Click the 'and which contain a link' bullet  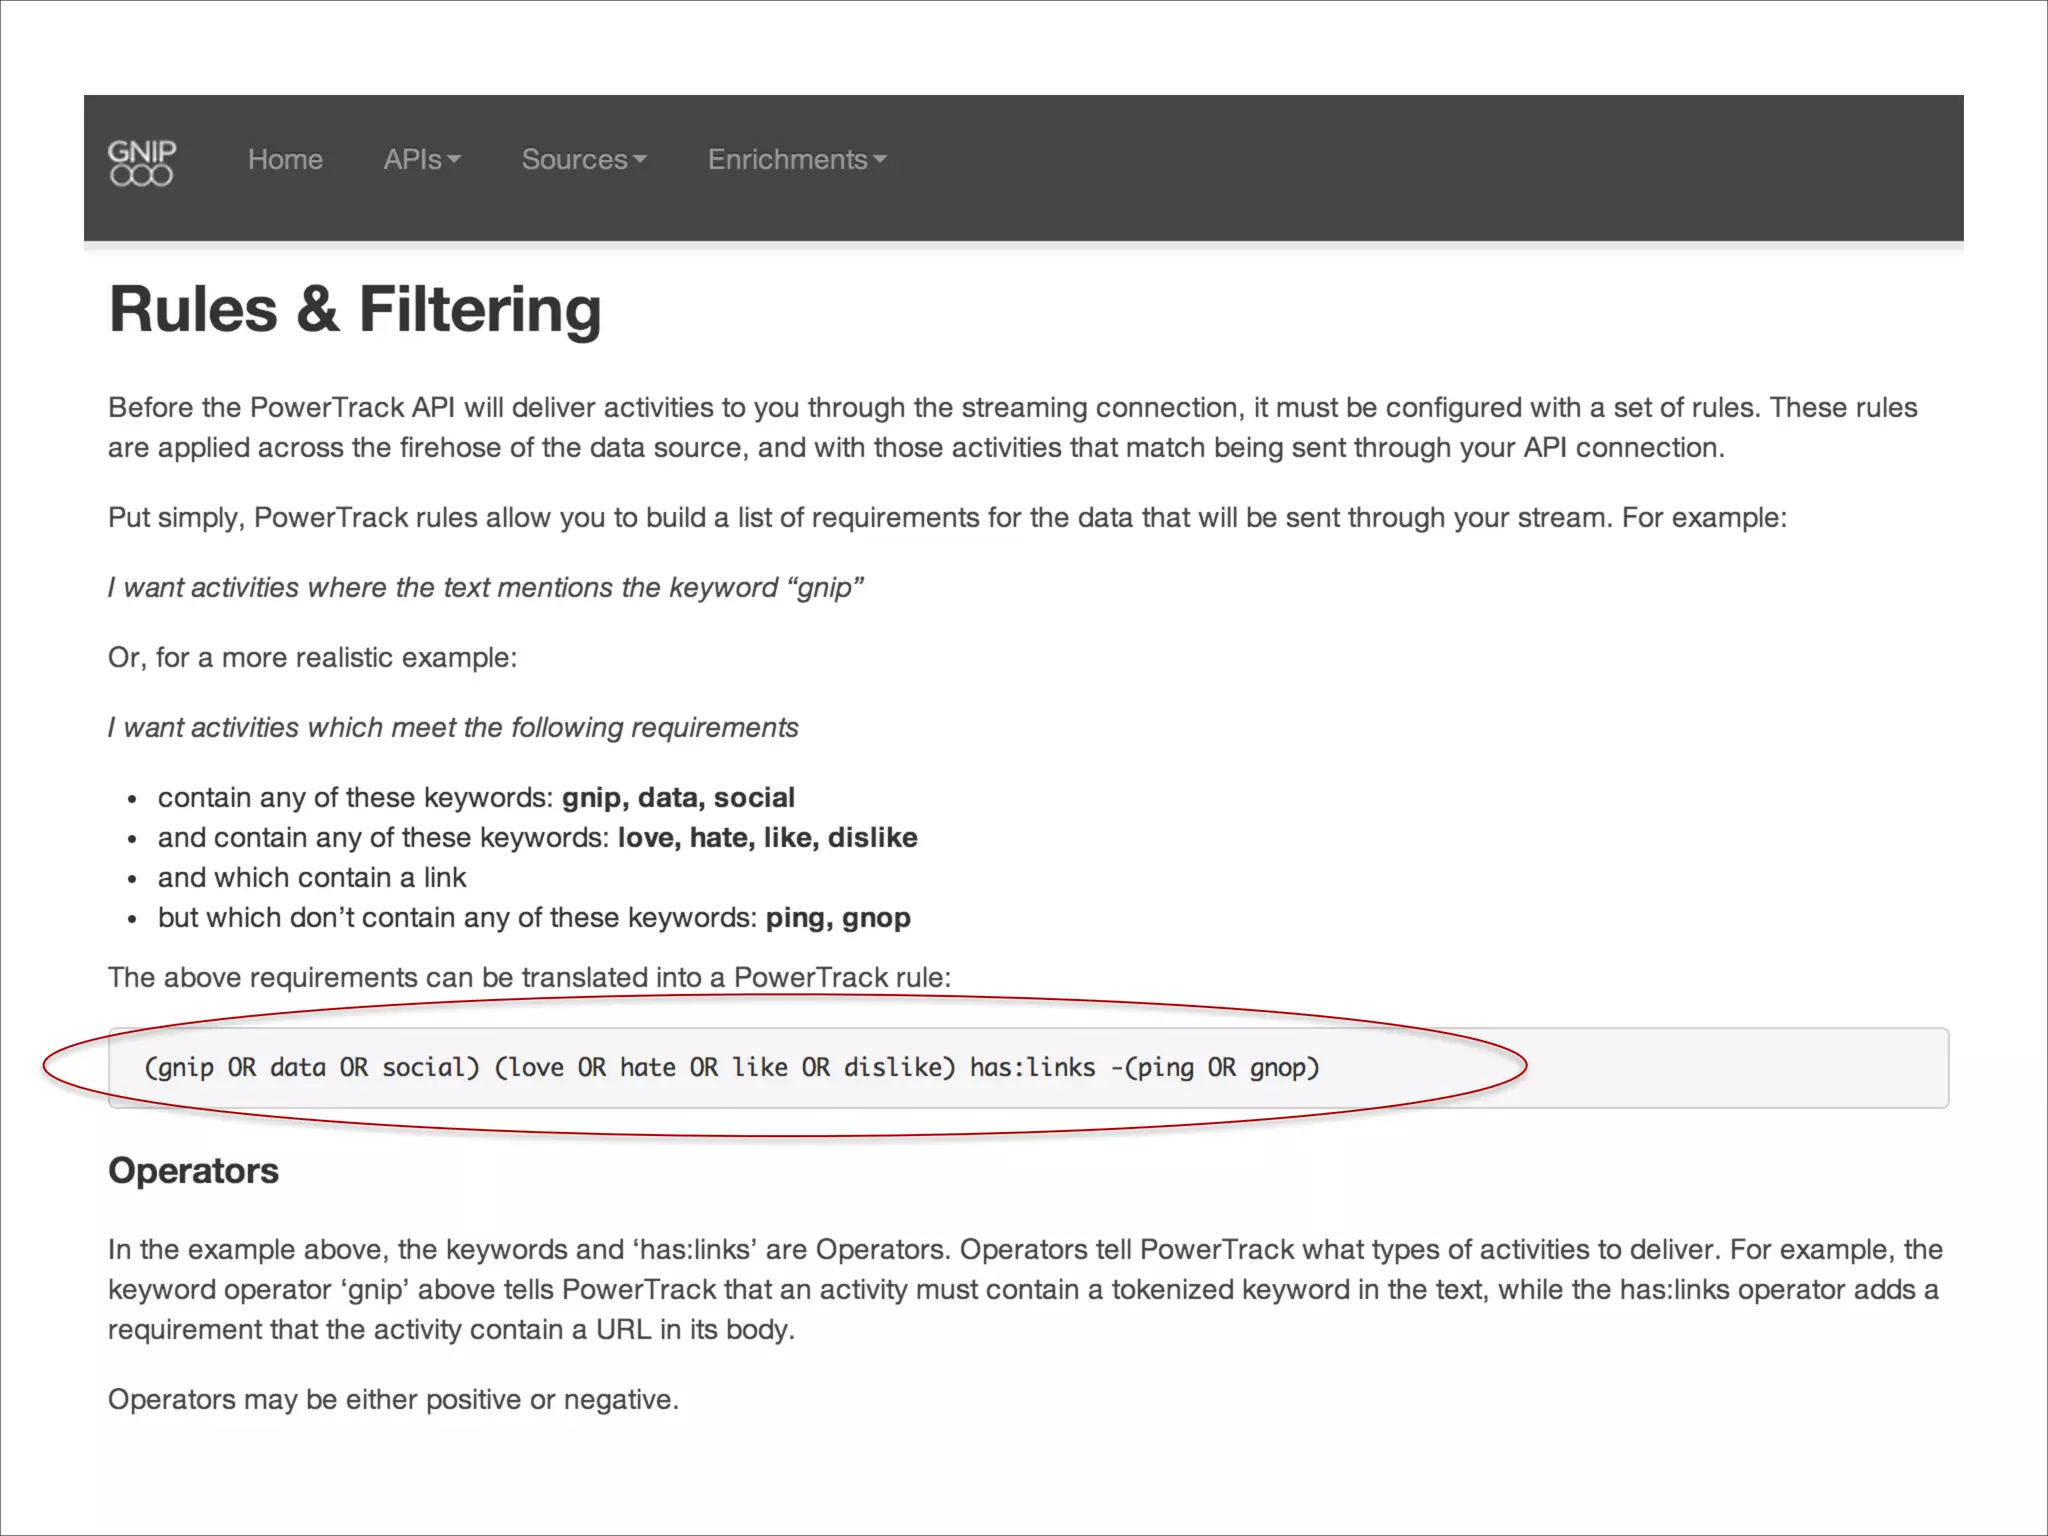[x=311, y=878]
